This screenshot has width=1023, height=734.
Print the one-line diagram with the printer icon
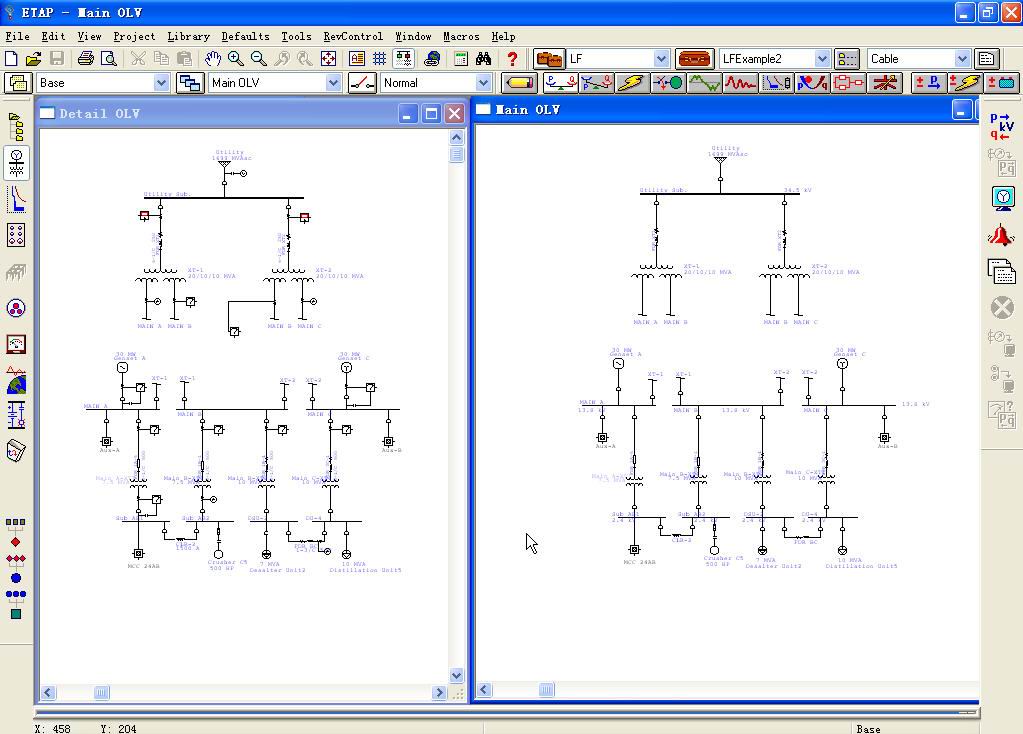click(x=85, y=59)
